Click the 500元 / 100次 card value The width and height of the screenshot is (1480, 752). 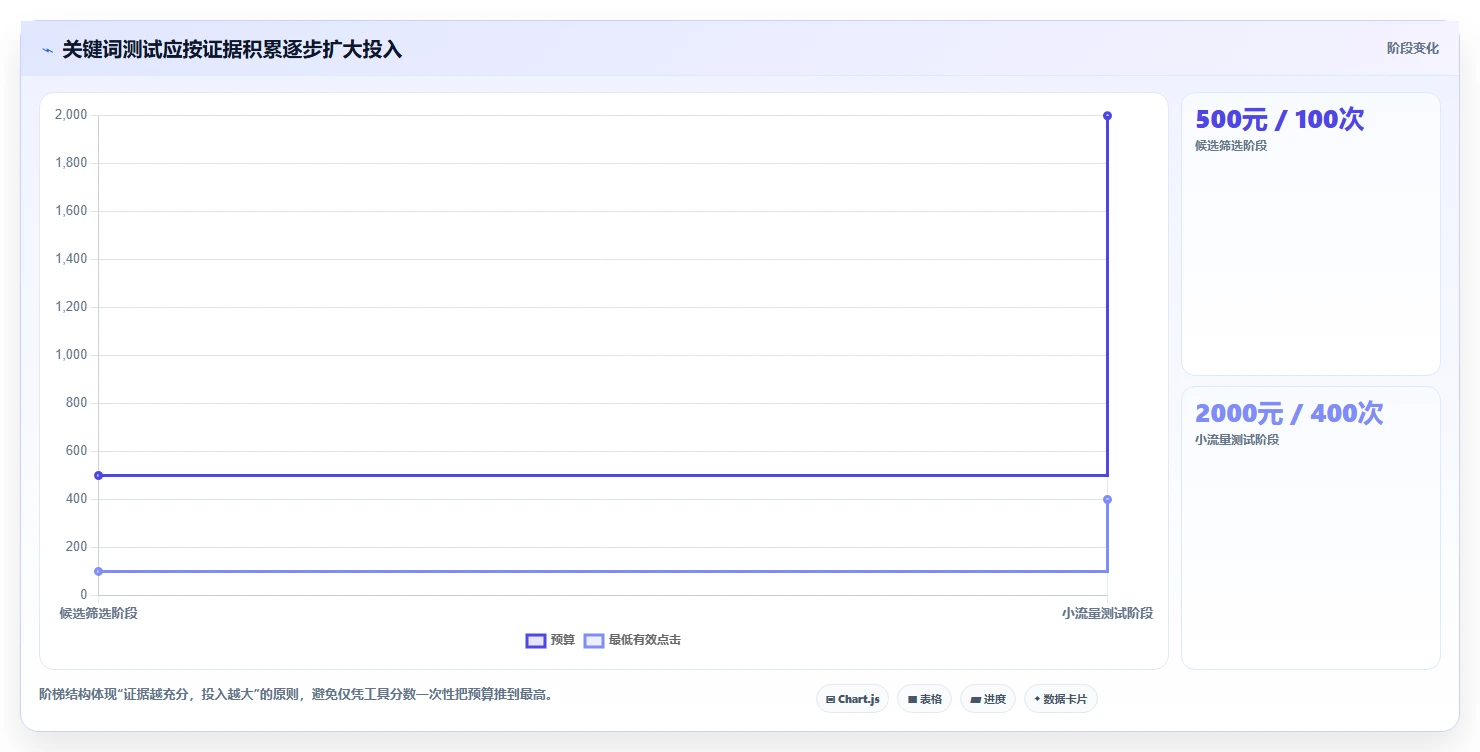pos(1279,119)
